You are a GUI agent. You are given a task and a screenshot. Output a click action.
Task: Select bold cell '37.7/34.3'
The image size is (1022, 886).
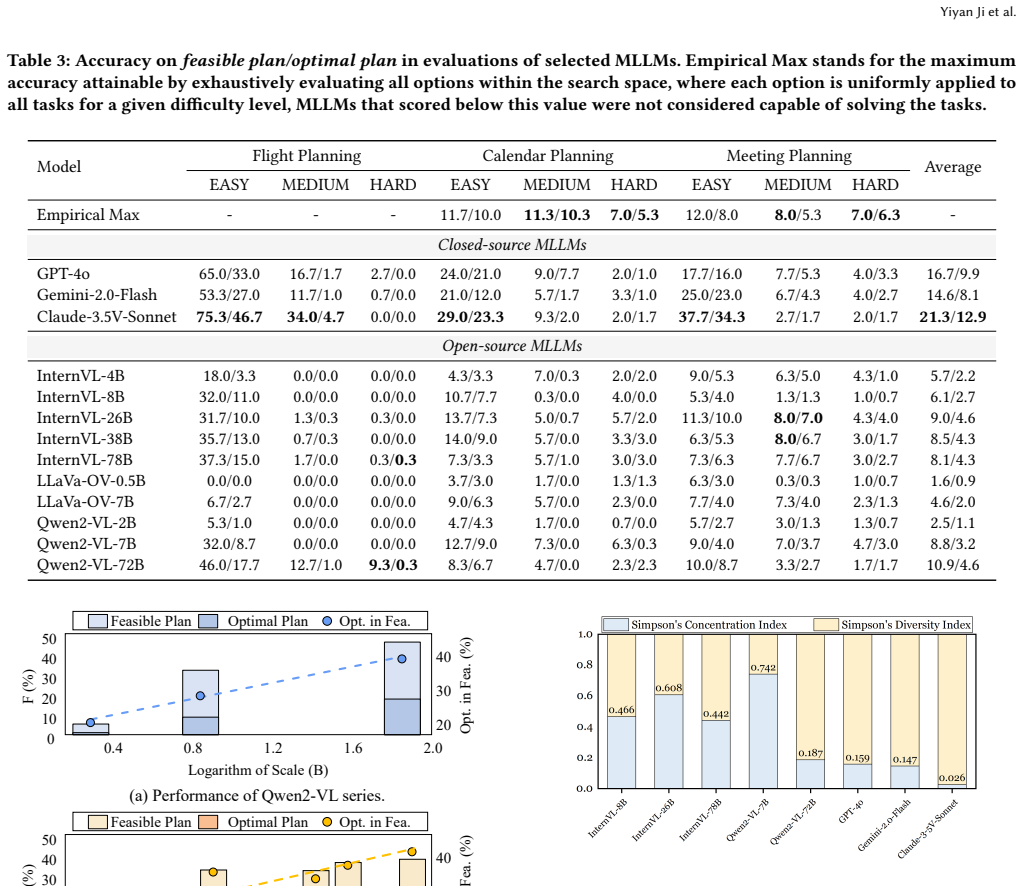pyautogui.click(x=711, y=317)
